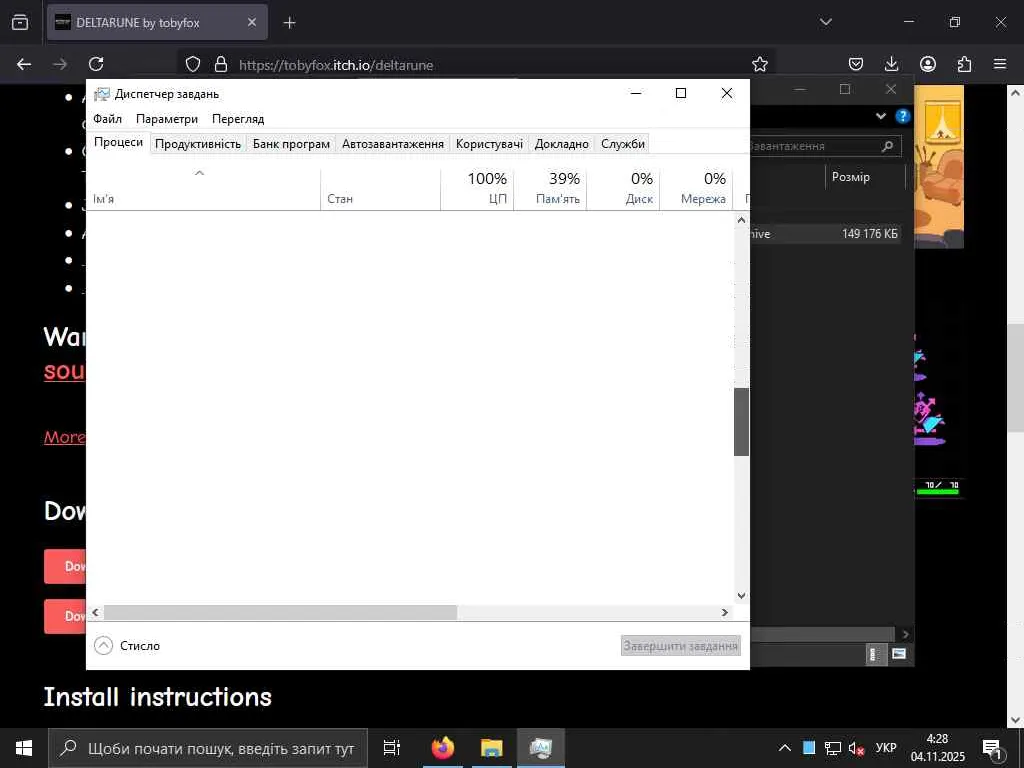Open network tray icon
The width and height of the screenshot is (1024, 768).
[x=833, y=748]
